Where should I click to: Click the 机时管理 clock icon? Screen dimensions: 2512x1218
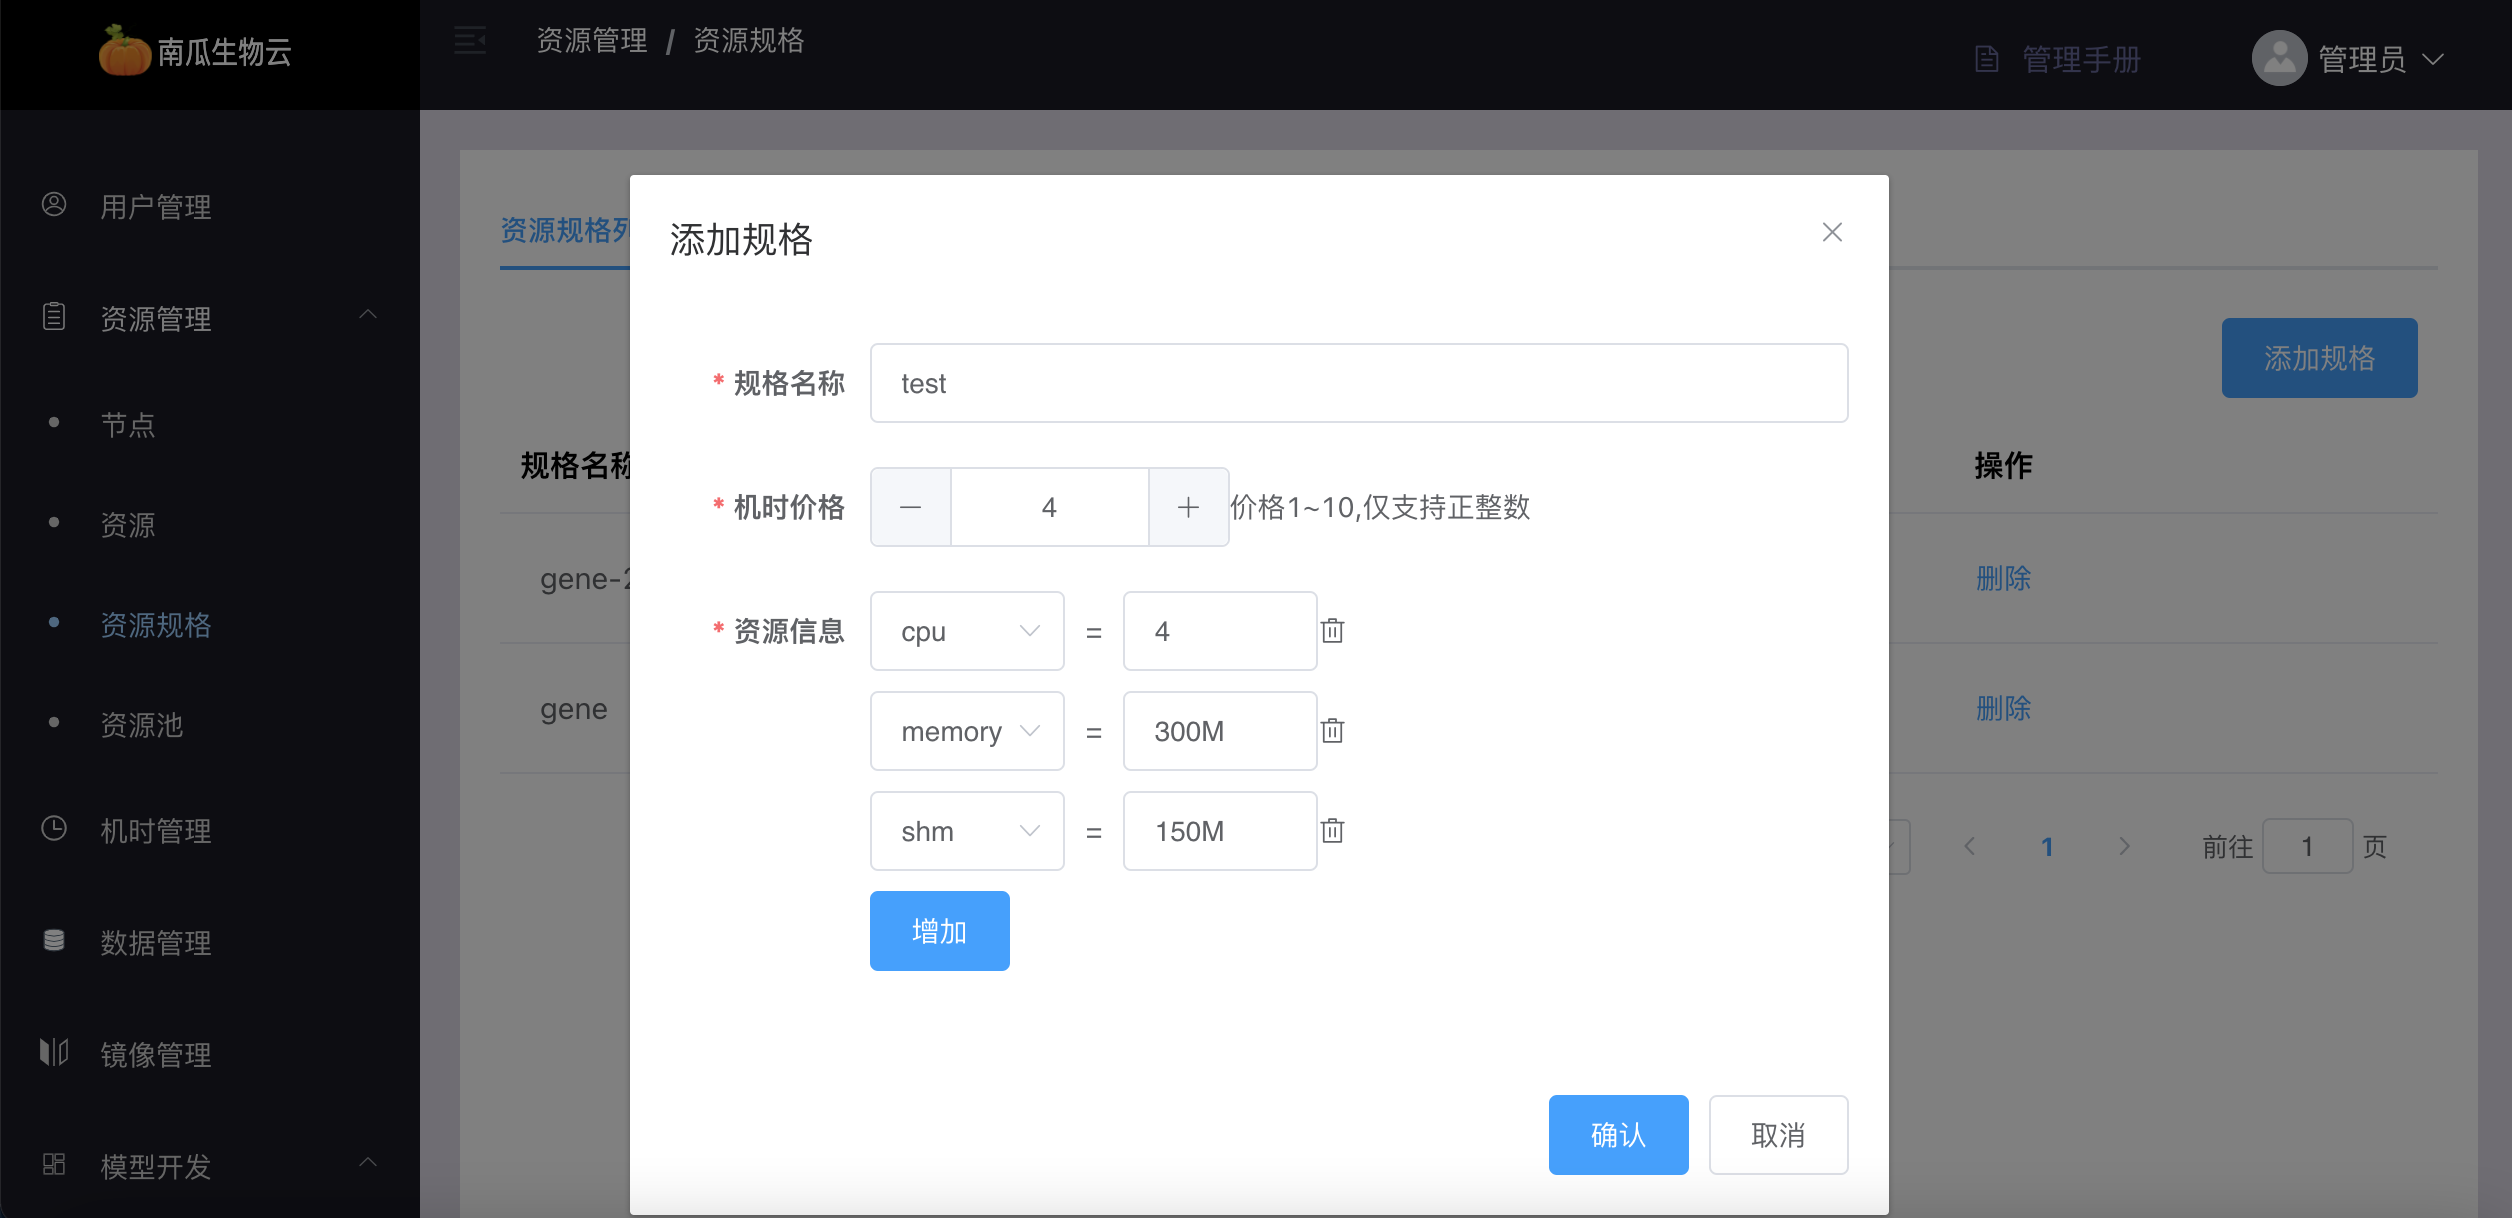(x=54, y=829)
